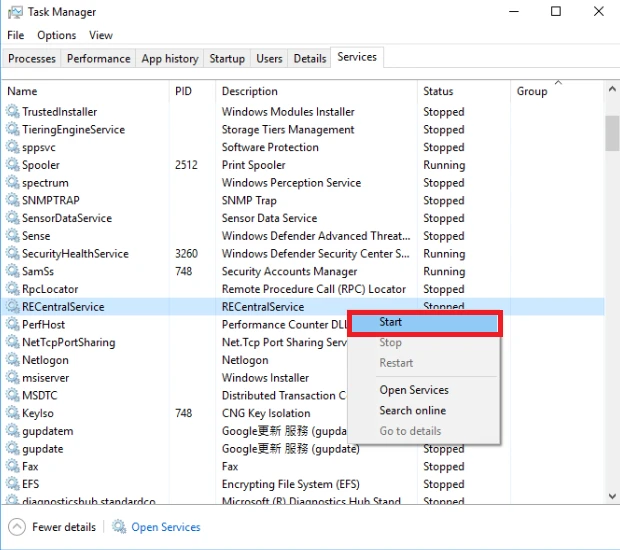Select the Security Accounts Manager description
Screen dimensions: 620x550
pyautogui.click(x=289, y=271)
